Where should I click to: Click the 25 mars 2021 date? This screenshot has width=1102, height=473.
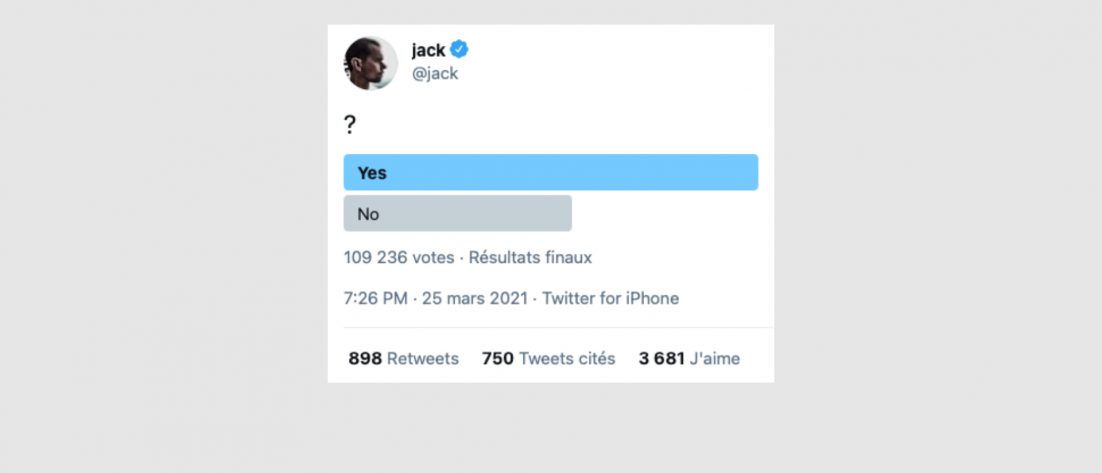[x=476, y=298]
